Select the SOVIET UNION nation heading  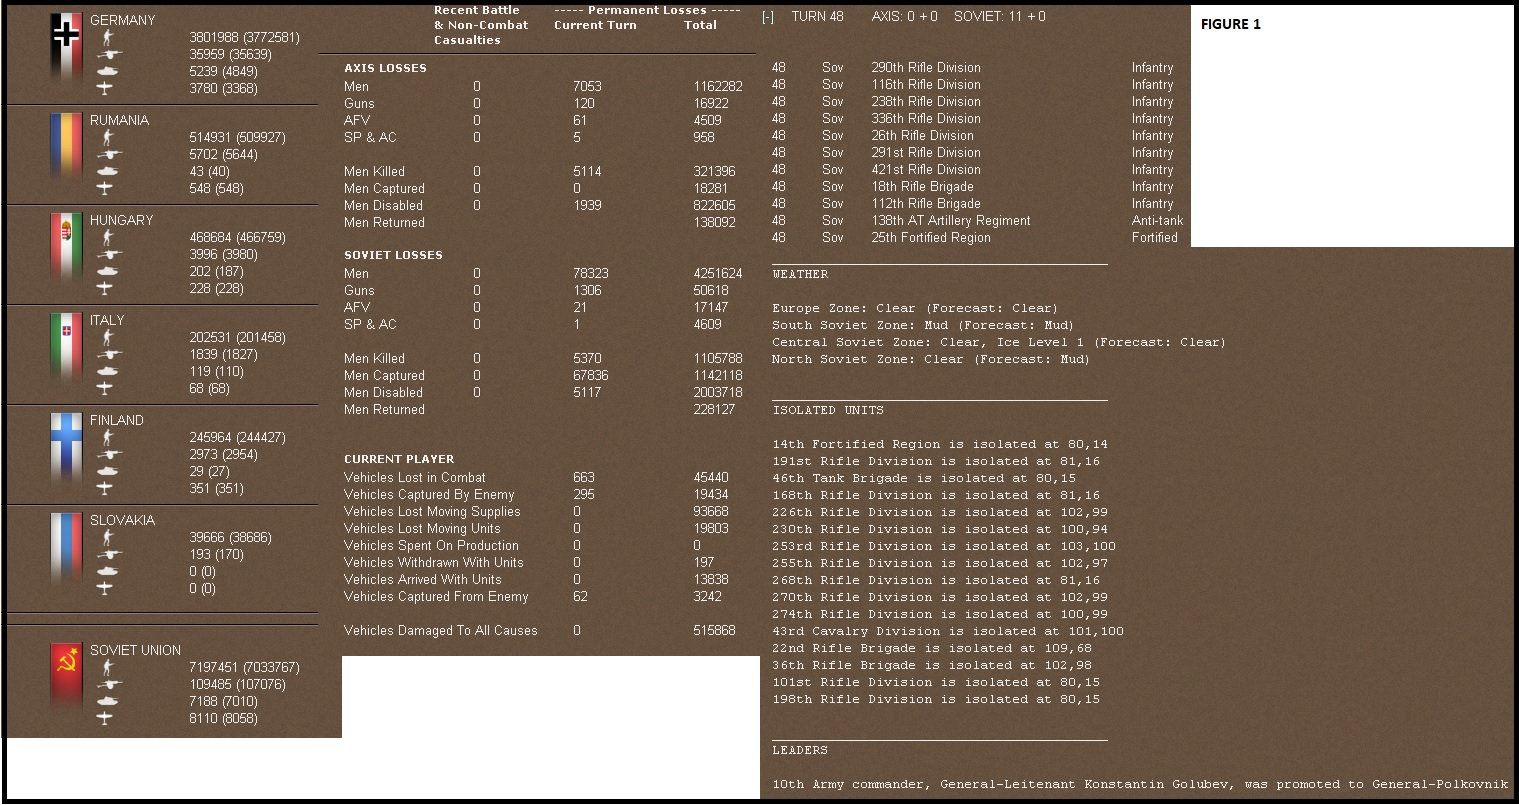(135, 650)
